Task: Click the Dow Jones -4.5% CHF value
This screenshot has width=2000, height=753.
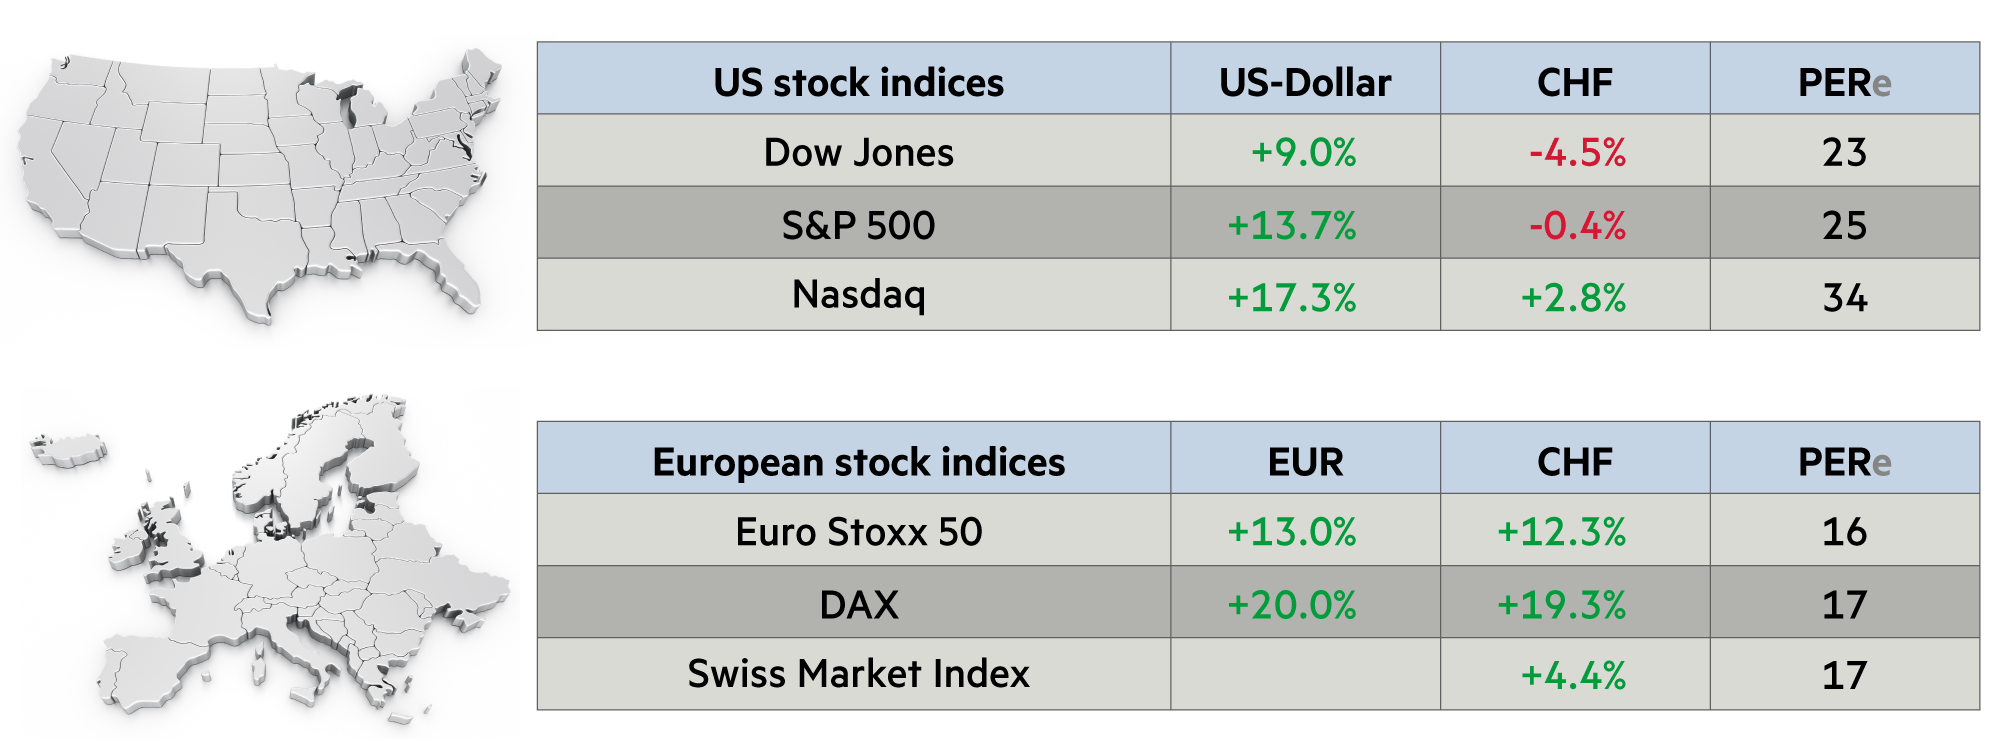Action: click(x=1577, y=153)
